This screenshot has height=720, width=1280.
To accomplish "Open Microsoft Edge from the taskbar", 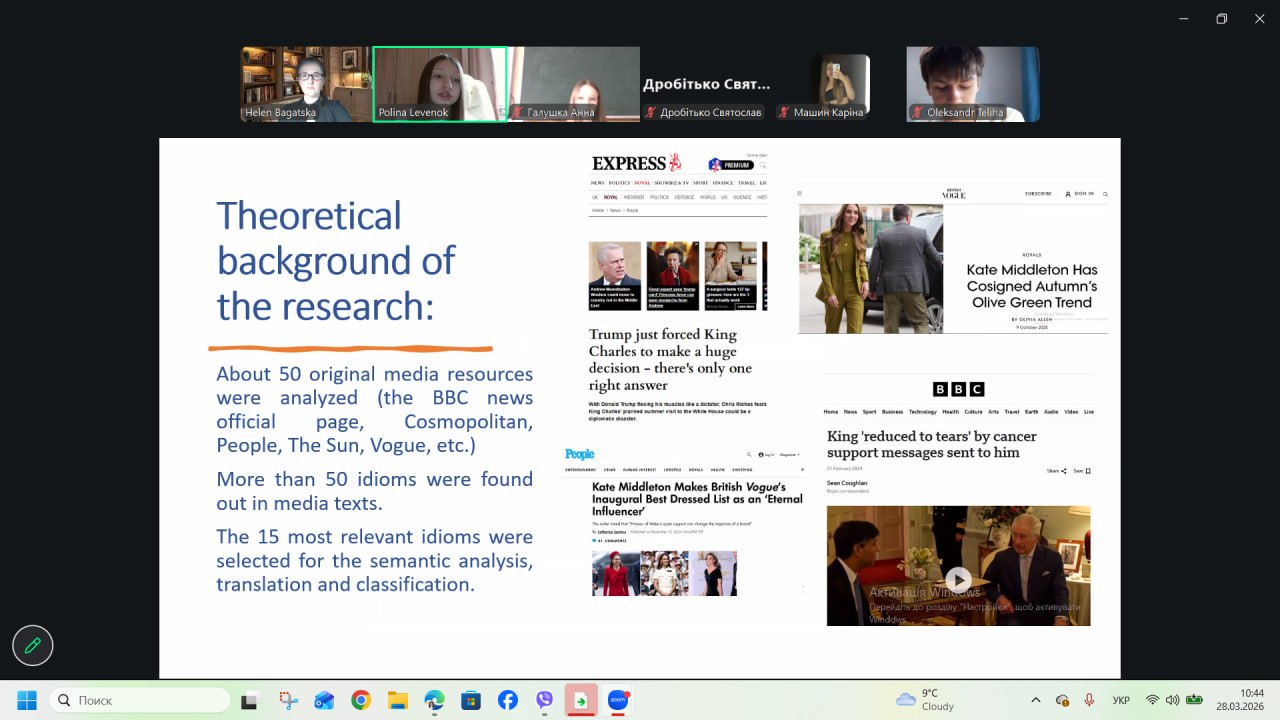I will (434, 700).
